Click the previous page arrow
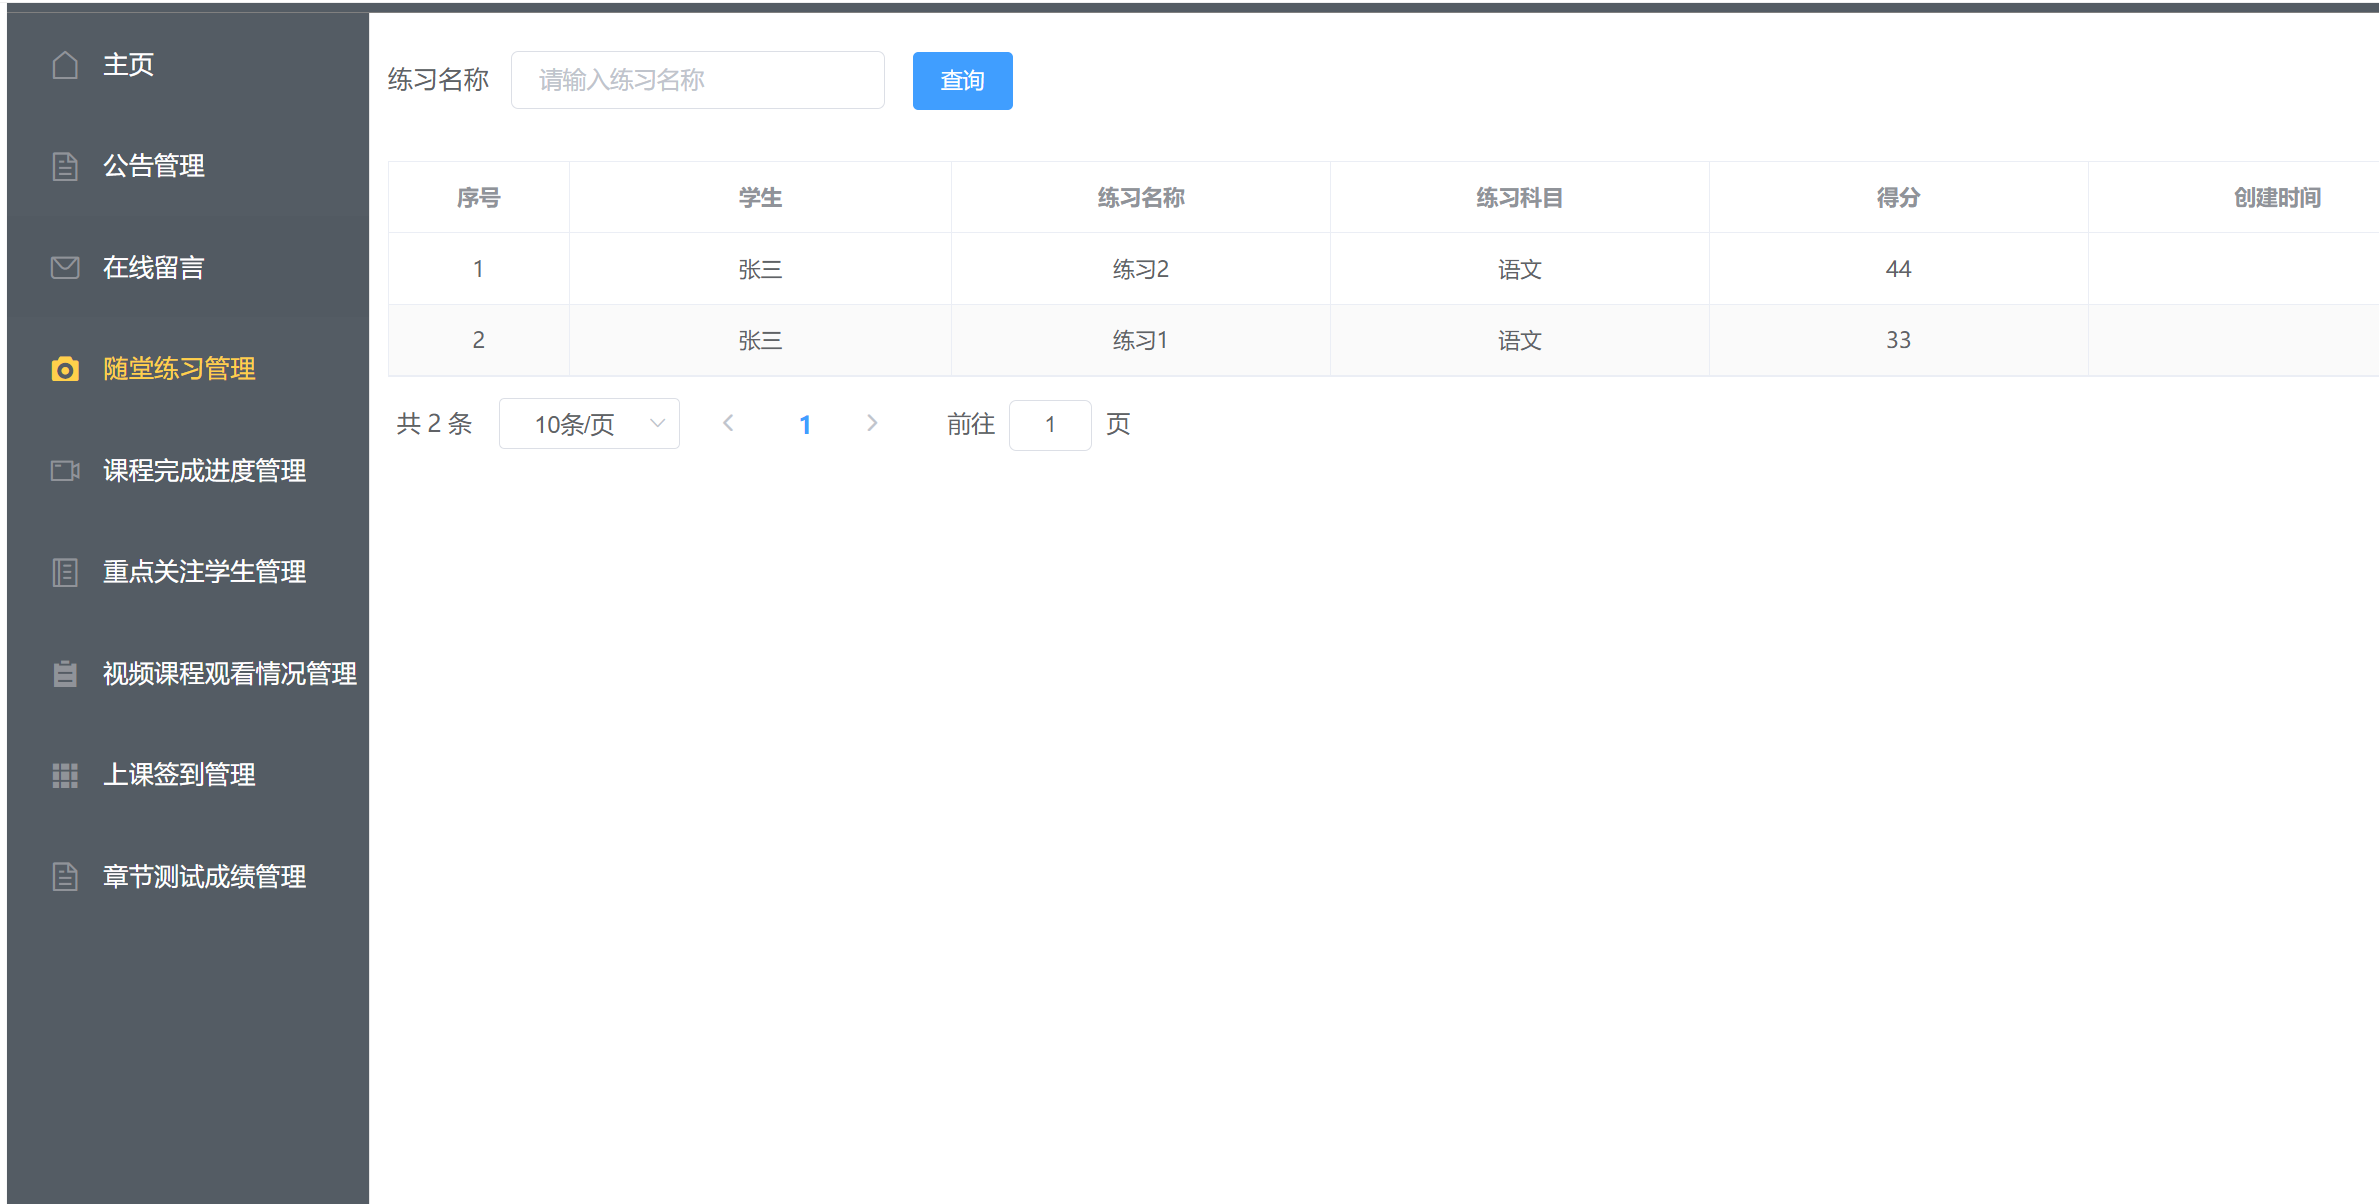This screenshot has width=2379, height=1204. click(x=728, y=423)
